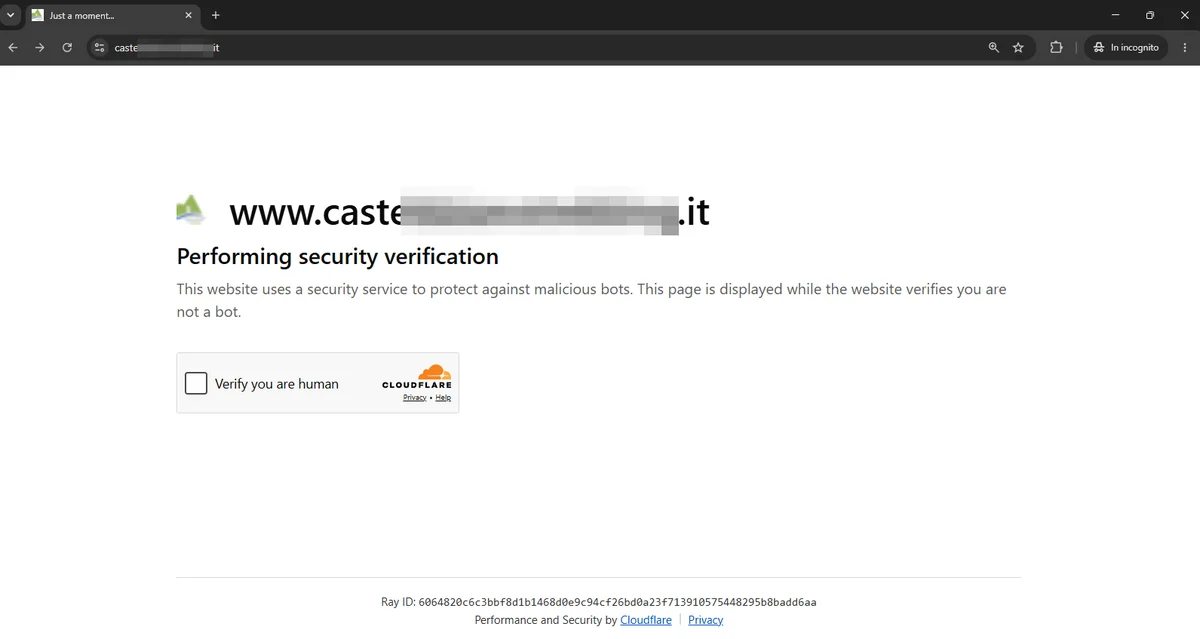Click the Performing security verification heading
The image size is (1200, 639).
point(338,256)
